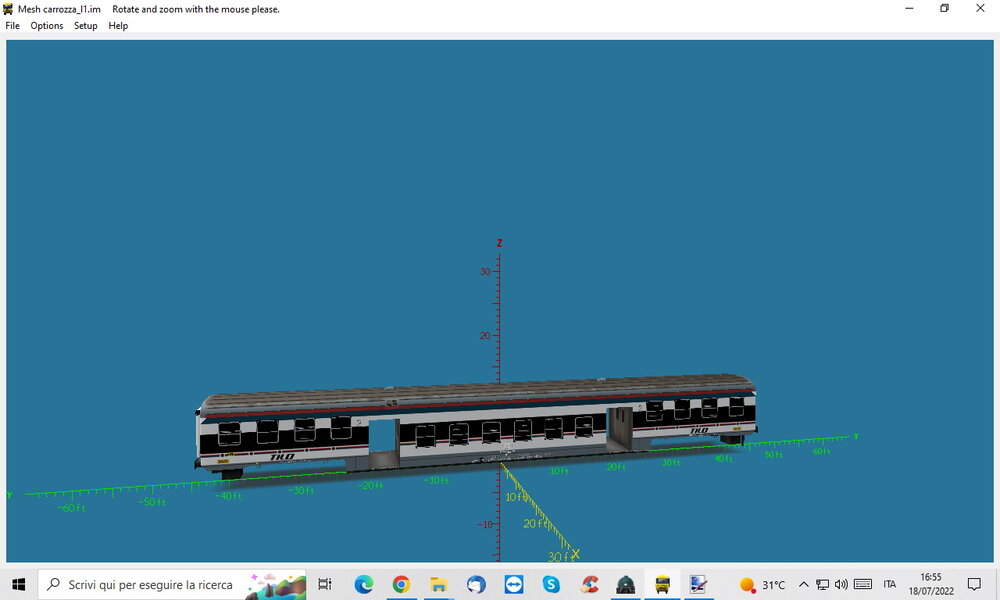
Task: Open the Options menu
Action: 47,26
